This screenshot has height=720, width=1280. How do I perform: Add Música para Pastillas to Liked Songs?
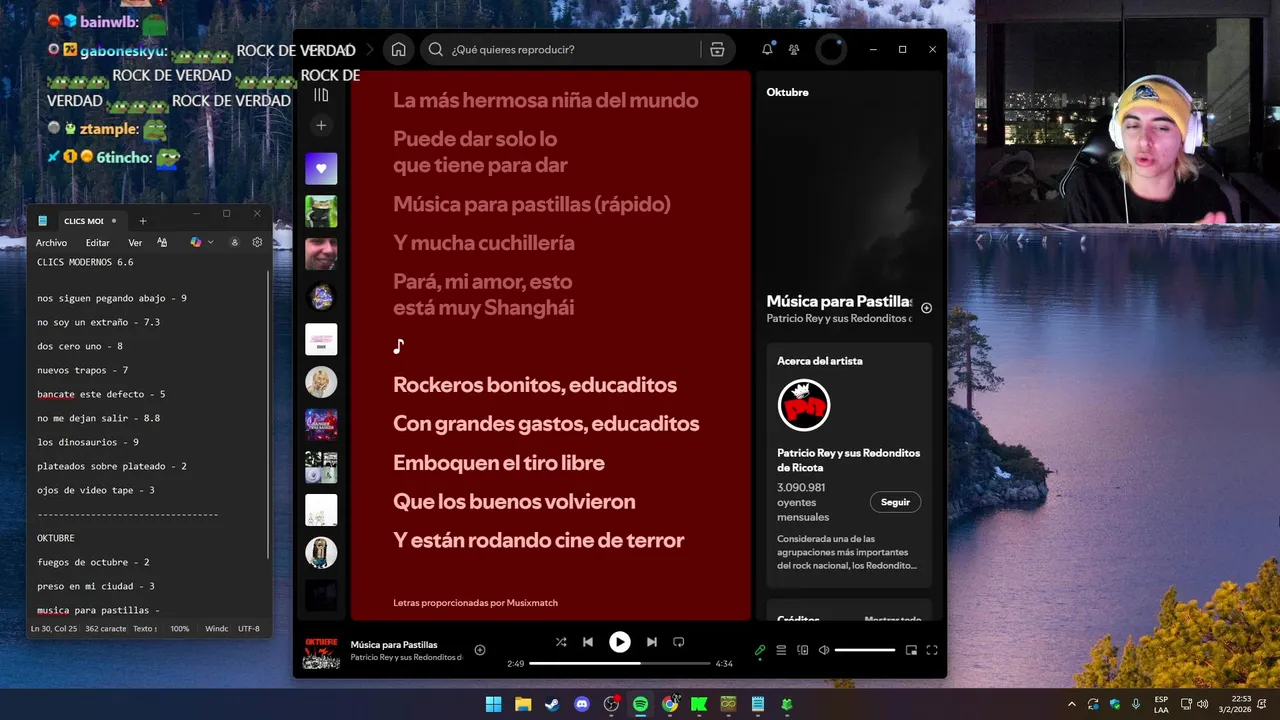click(x=480, y=650)
